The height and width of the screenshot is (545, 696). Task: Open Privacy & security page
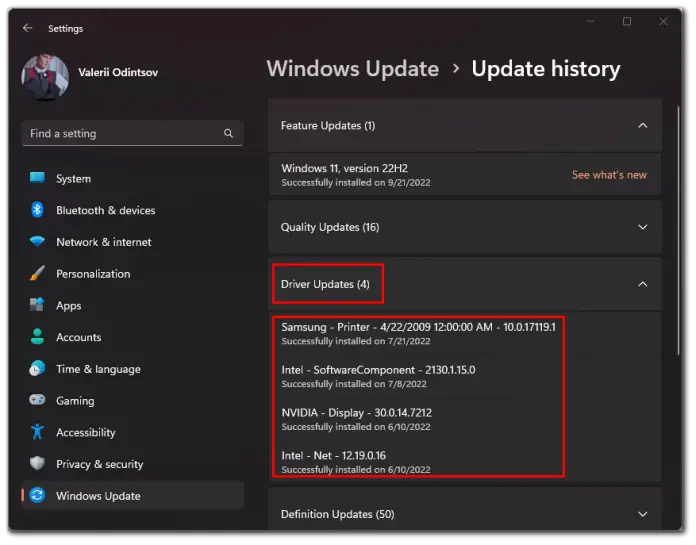tap(132, 464)
